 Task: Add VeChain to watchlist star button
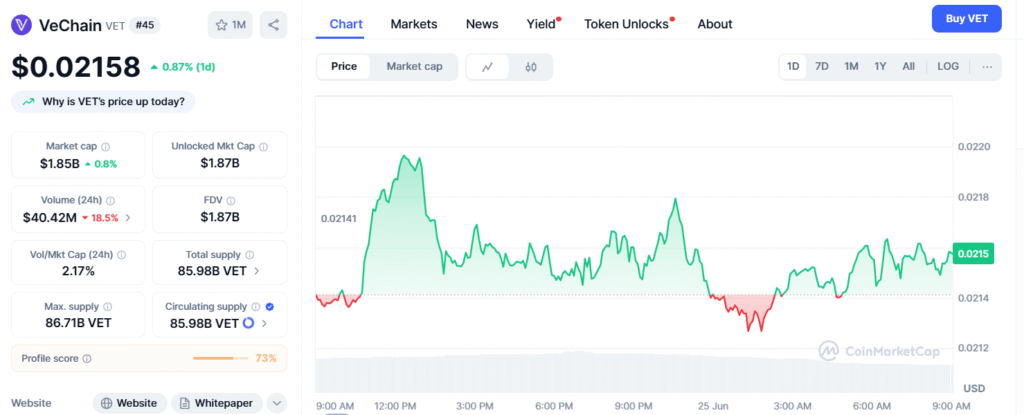230,25
